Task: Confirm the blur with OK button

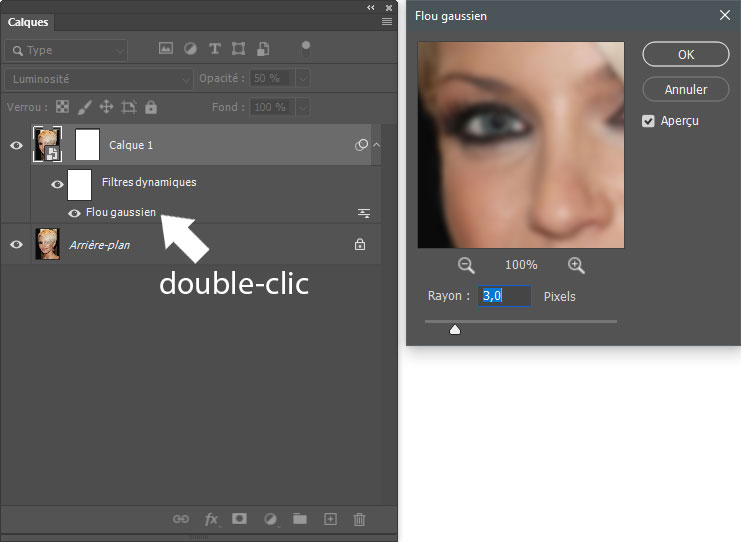Action: point(685,55)
